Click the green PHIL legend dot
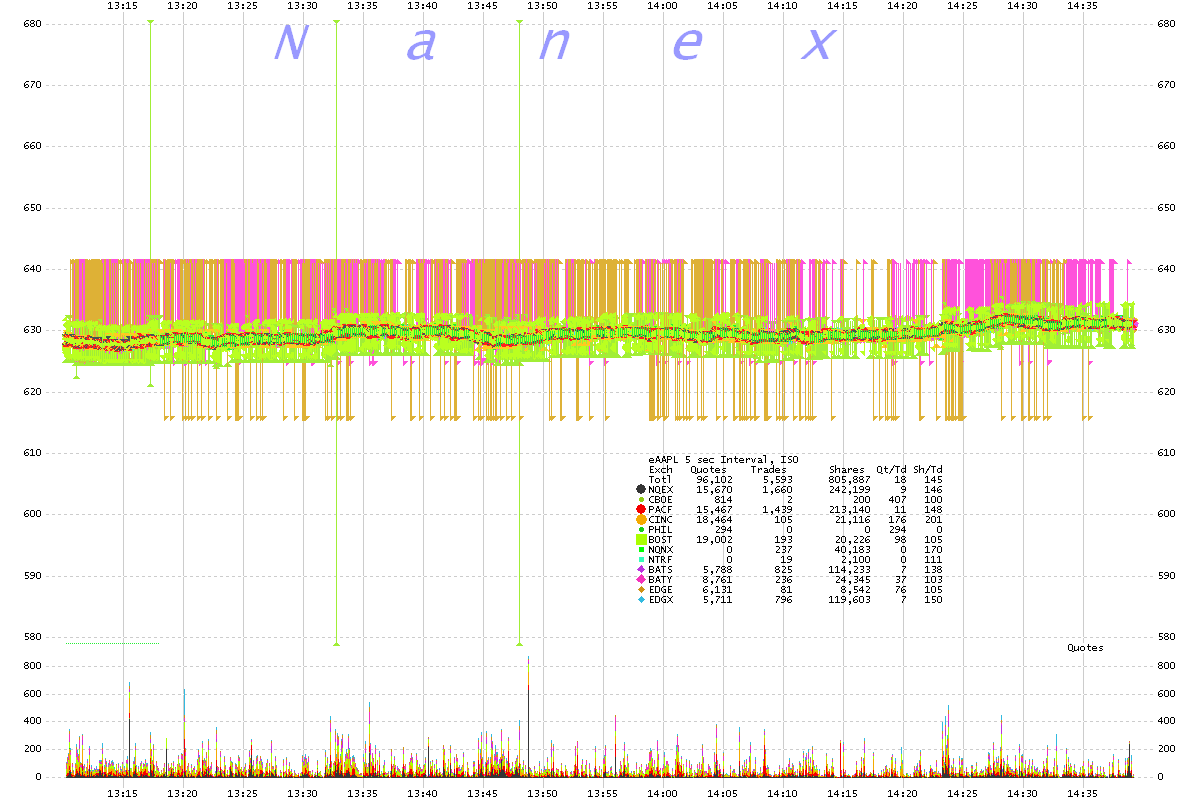The width and height of the screenshot is (1200, 800). (640, 529)
